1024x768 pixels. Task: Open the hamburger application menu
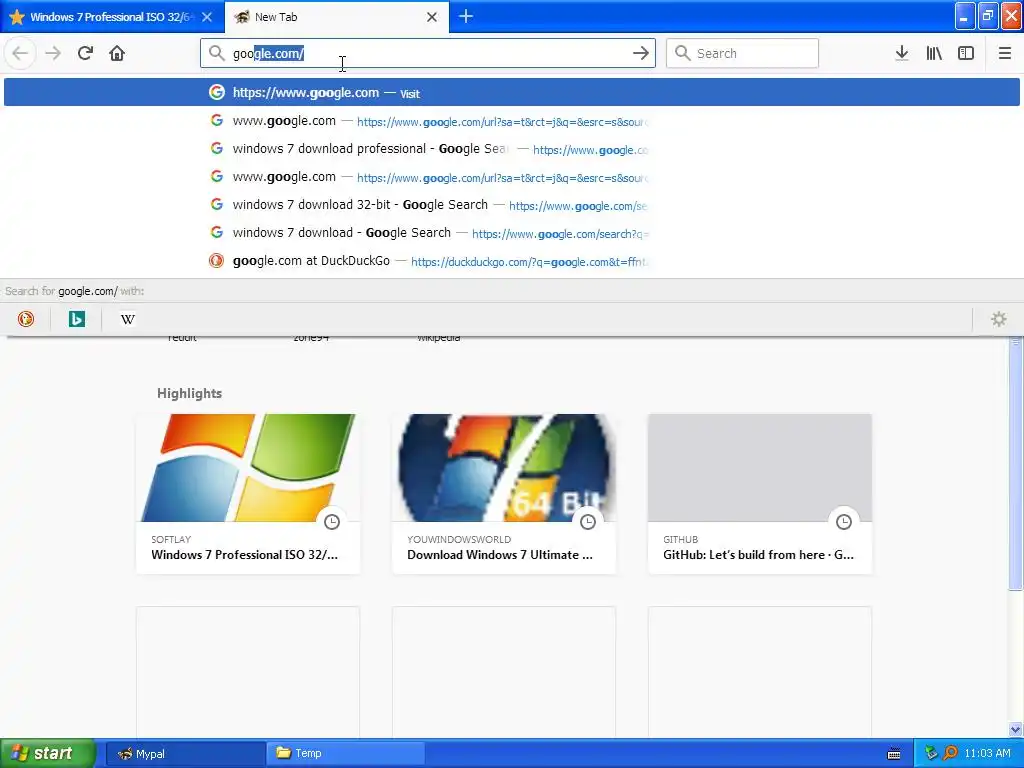click(x=1004, y=53)
